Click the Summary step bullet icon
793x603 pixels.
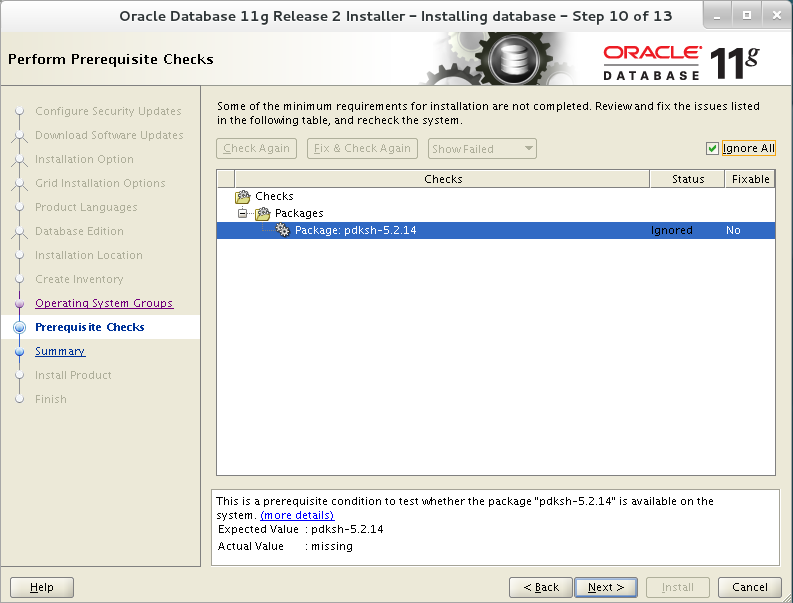point(19,351)
